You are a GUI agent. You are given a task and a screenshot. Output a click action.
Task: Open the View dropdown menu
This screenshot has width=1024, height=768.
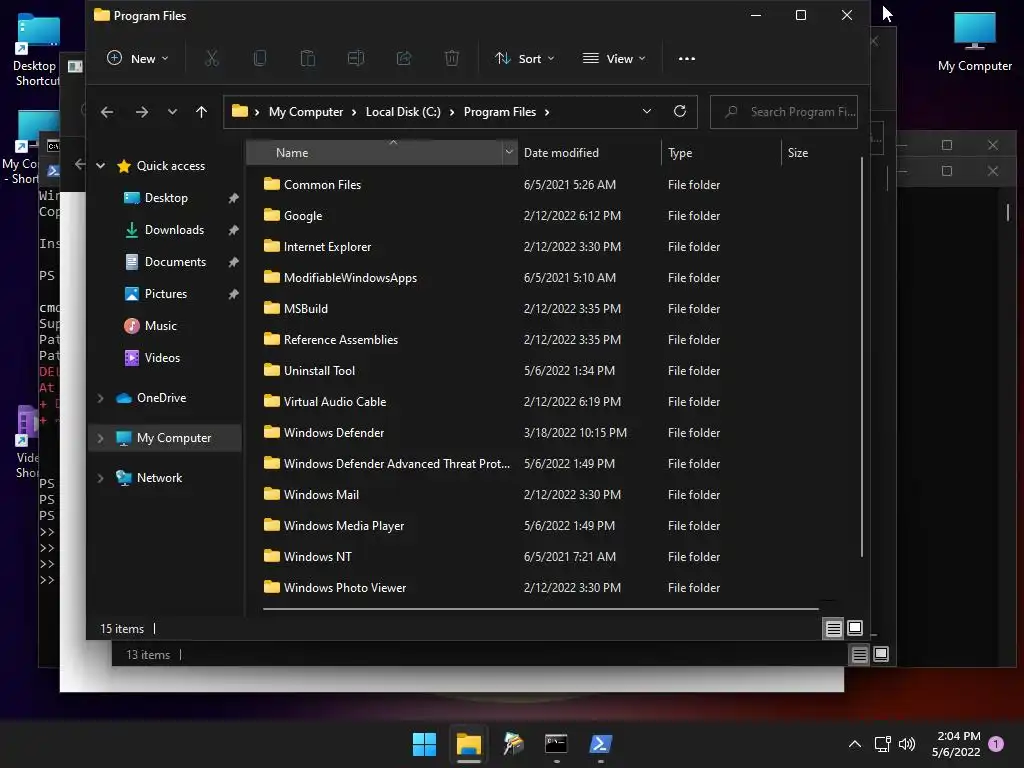[614, 59]
